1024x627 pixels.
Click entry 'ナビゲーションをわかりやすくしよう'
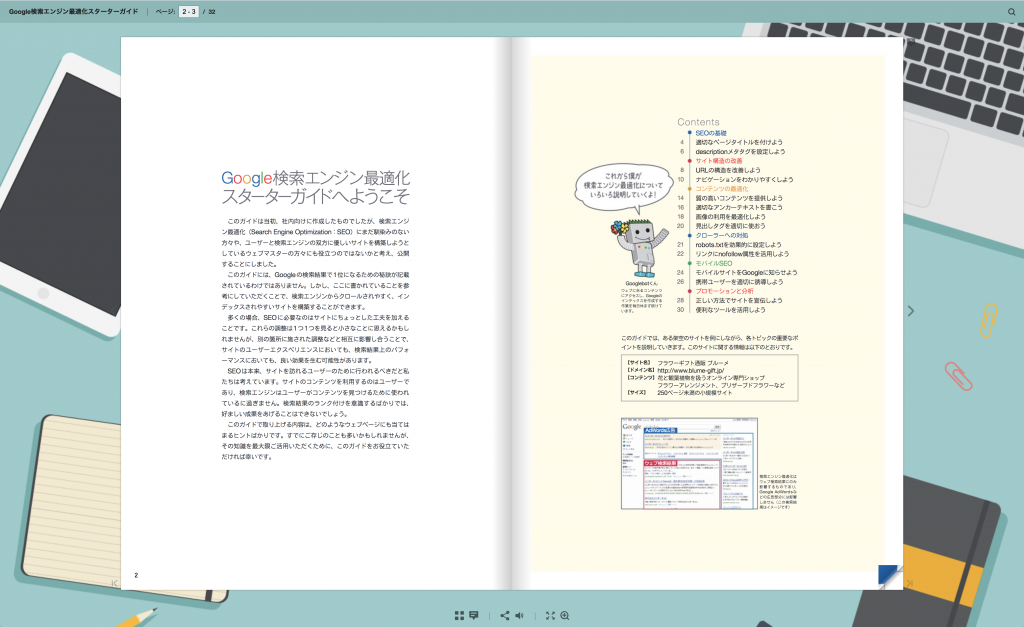coord(744,180)
